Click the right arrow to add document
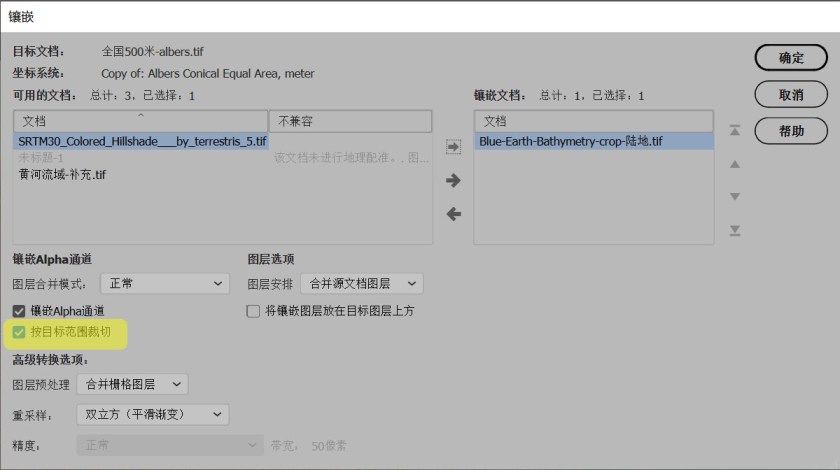 click(453, 180)
